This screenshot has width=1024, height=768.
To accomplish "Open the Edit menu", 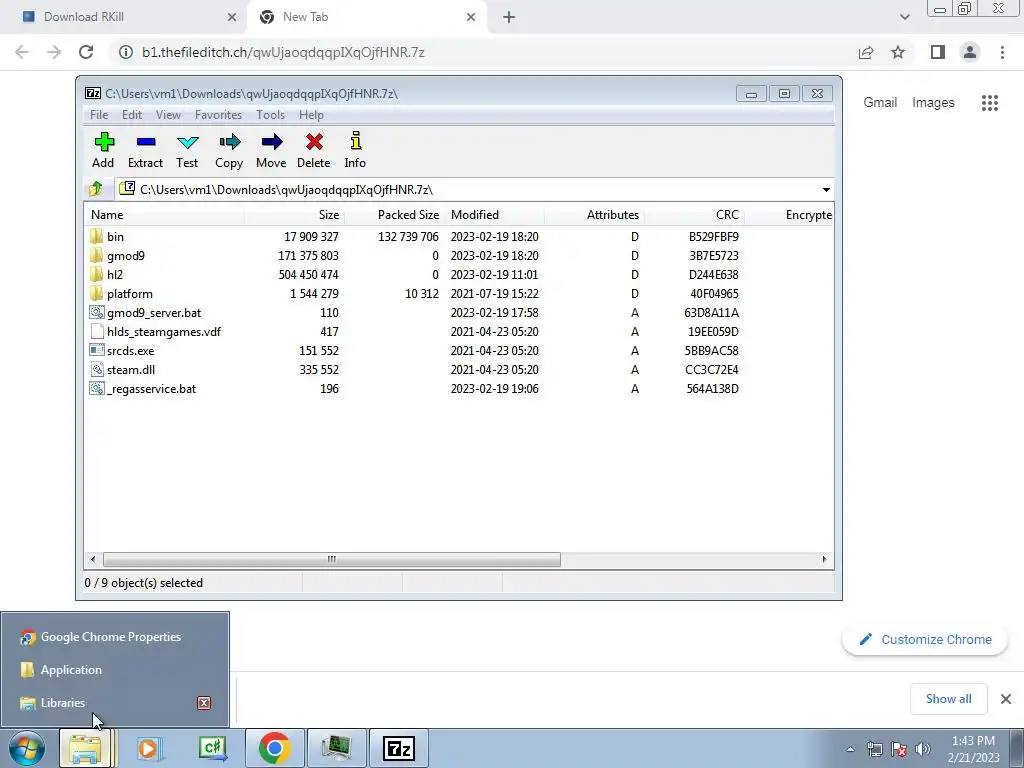I will 132,114.
